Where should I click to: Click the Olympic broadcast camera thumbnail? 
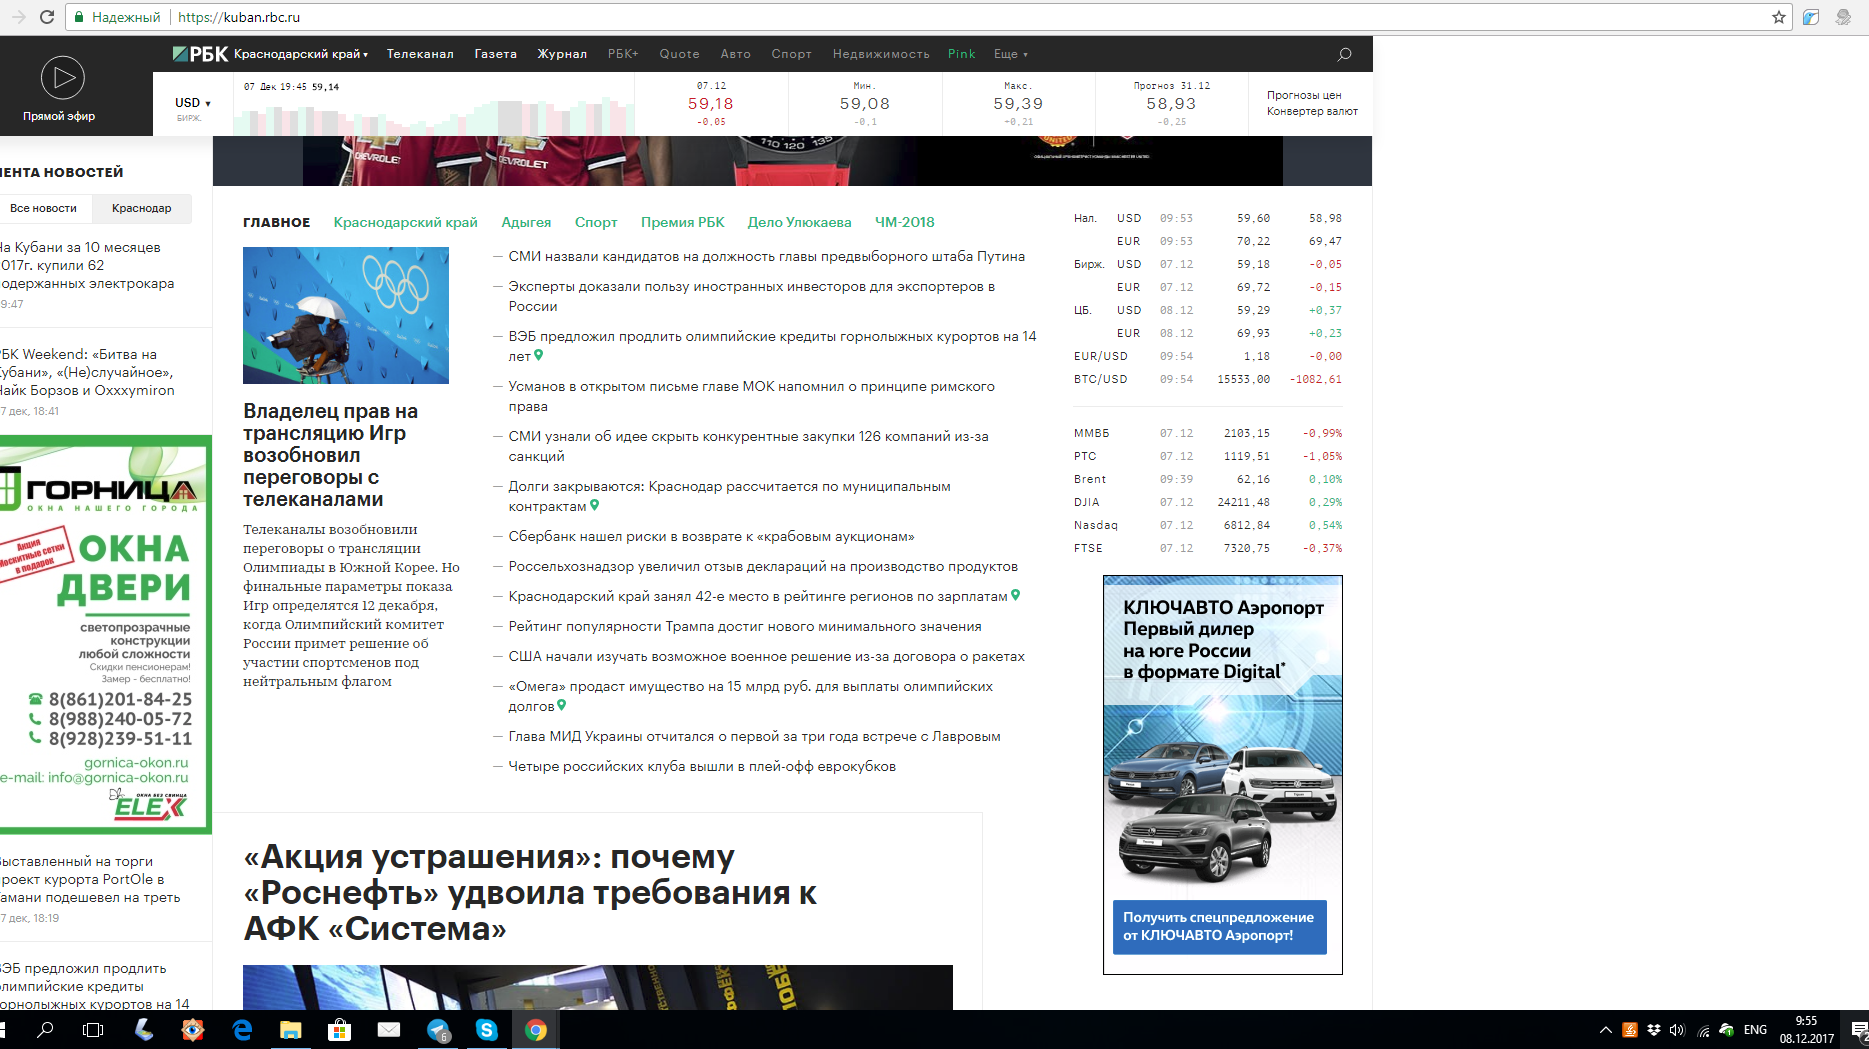pos(346,316)
